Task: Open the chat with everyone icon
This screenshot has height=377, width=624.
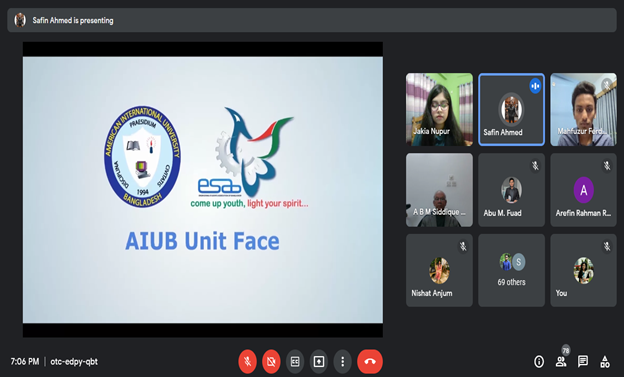Action: pyautogui.click(x=583, y=361)
